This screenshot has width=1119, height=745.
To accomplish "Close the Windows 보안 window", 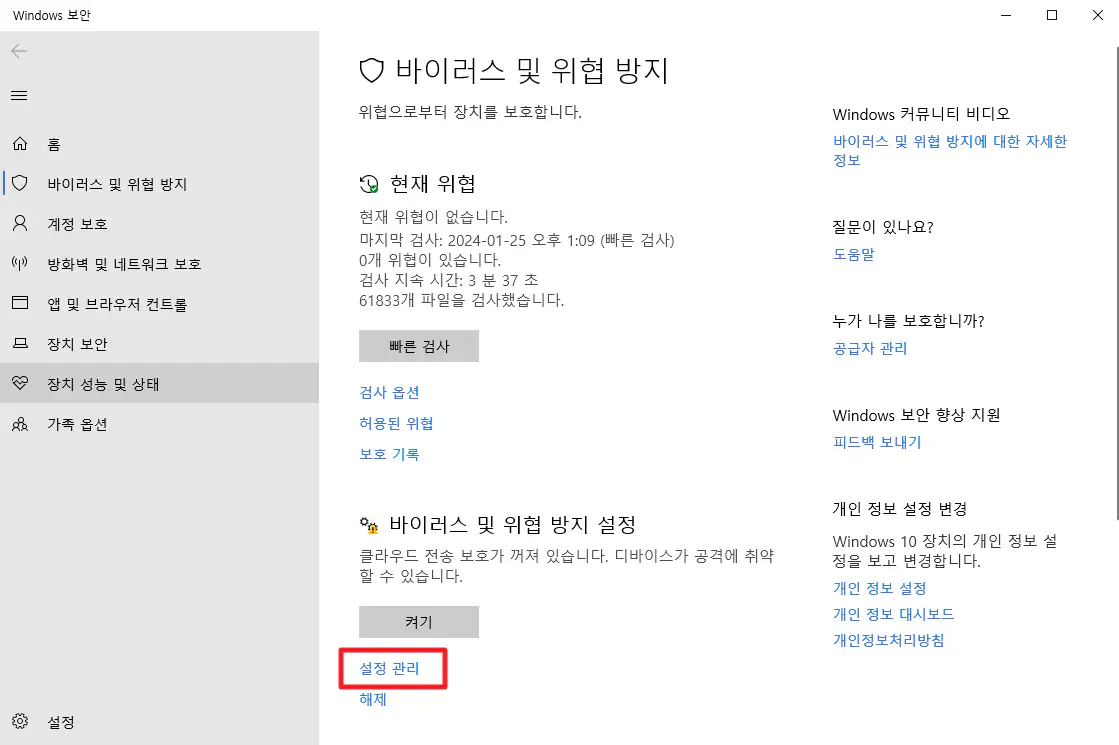I will click(x=1098, y=15).
